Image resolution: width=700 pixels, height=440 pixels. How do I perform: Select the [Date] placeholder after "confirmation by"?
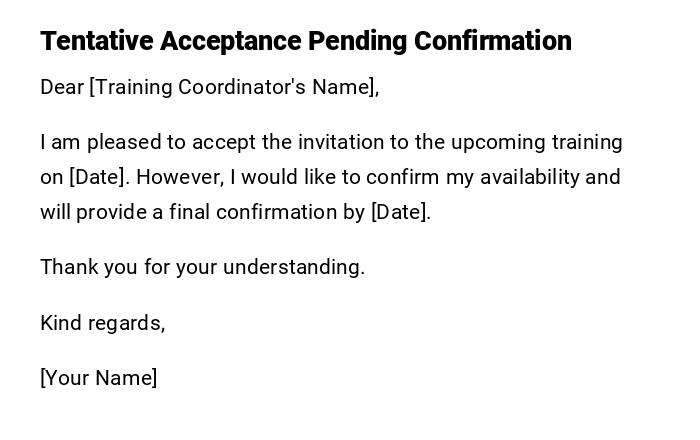pyautogui.click(x=400, y=212)
